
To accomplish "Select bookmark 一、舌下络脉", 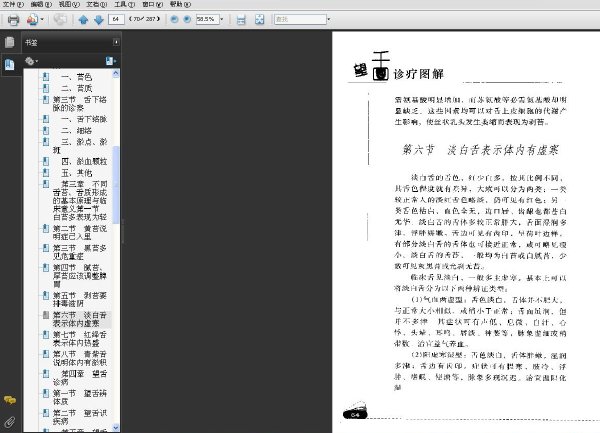I will pos(84,119).
